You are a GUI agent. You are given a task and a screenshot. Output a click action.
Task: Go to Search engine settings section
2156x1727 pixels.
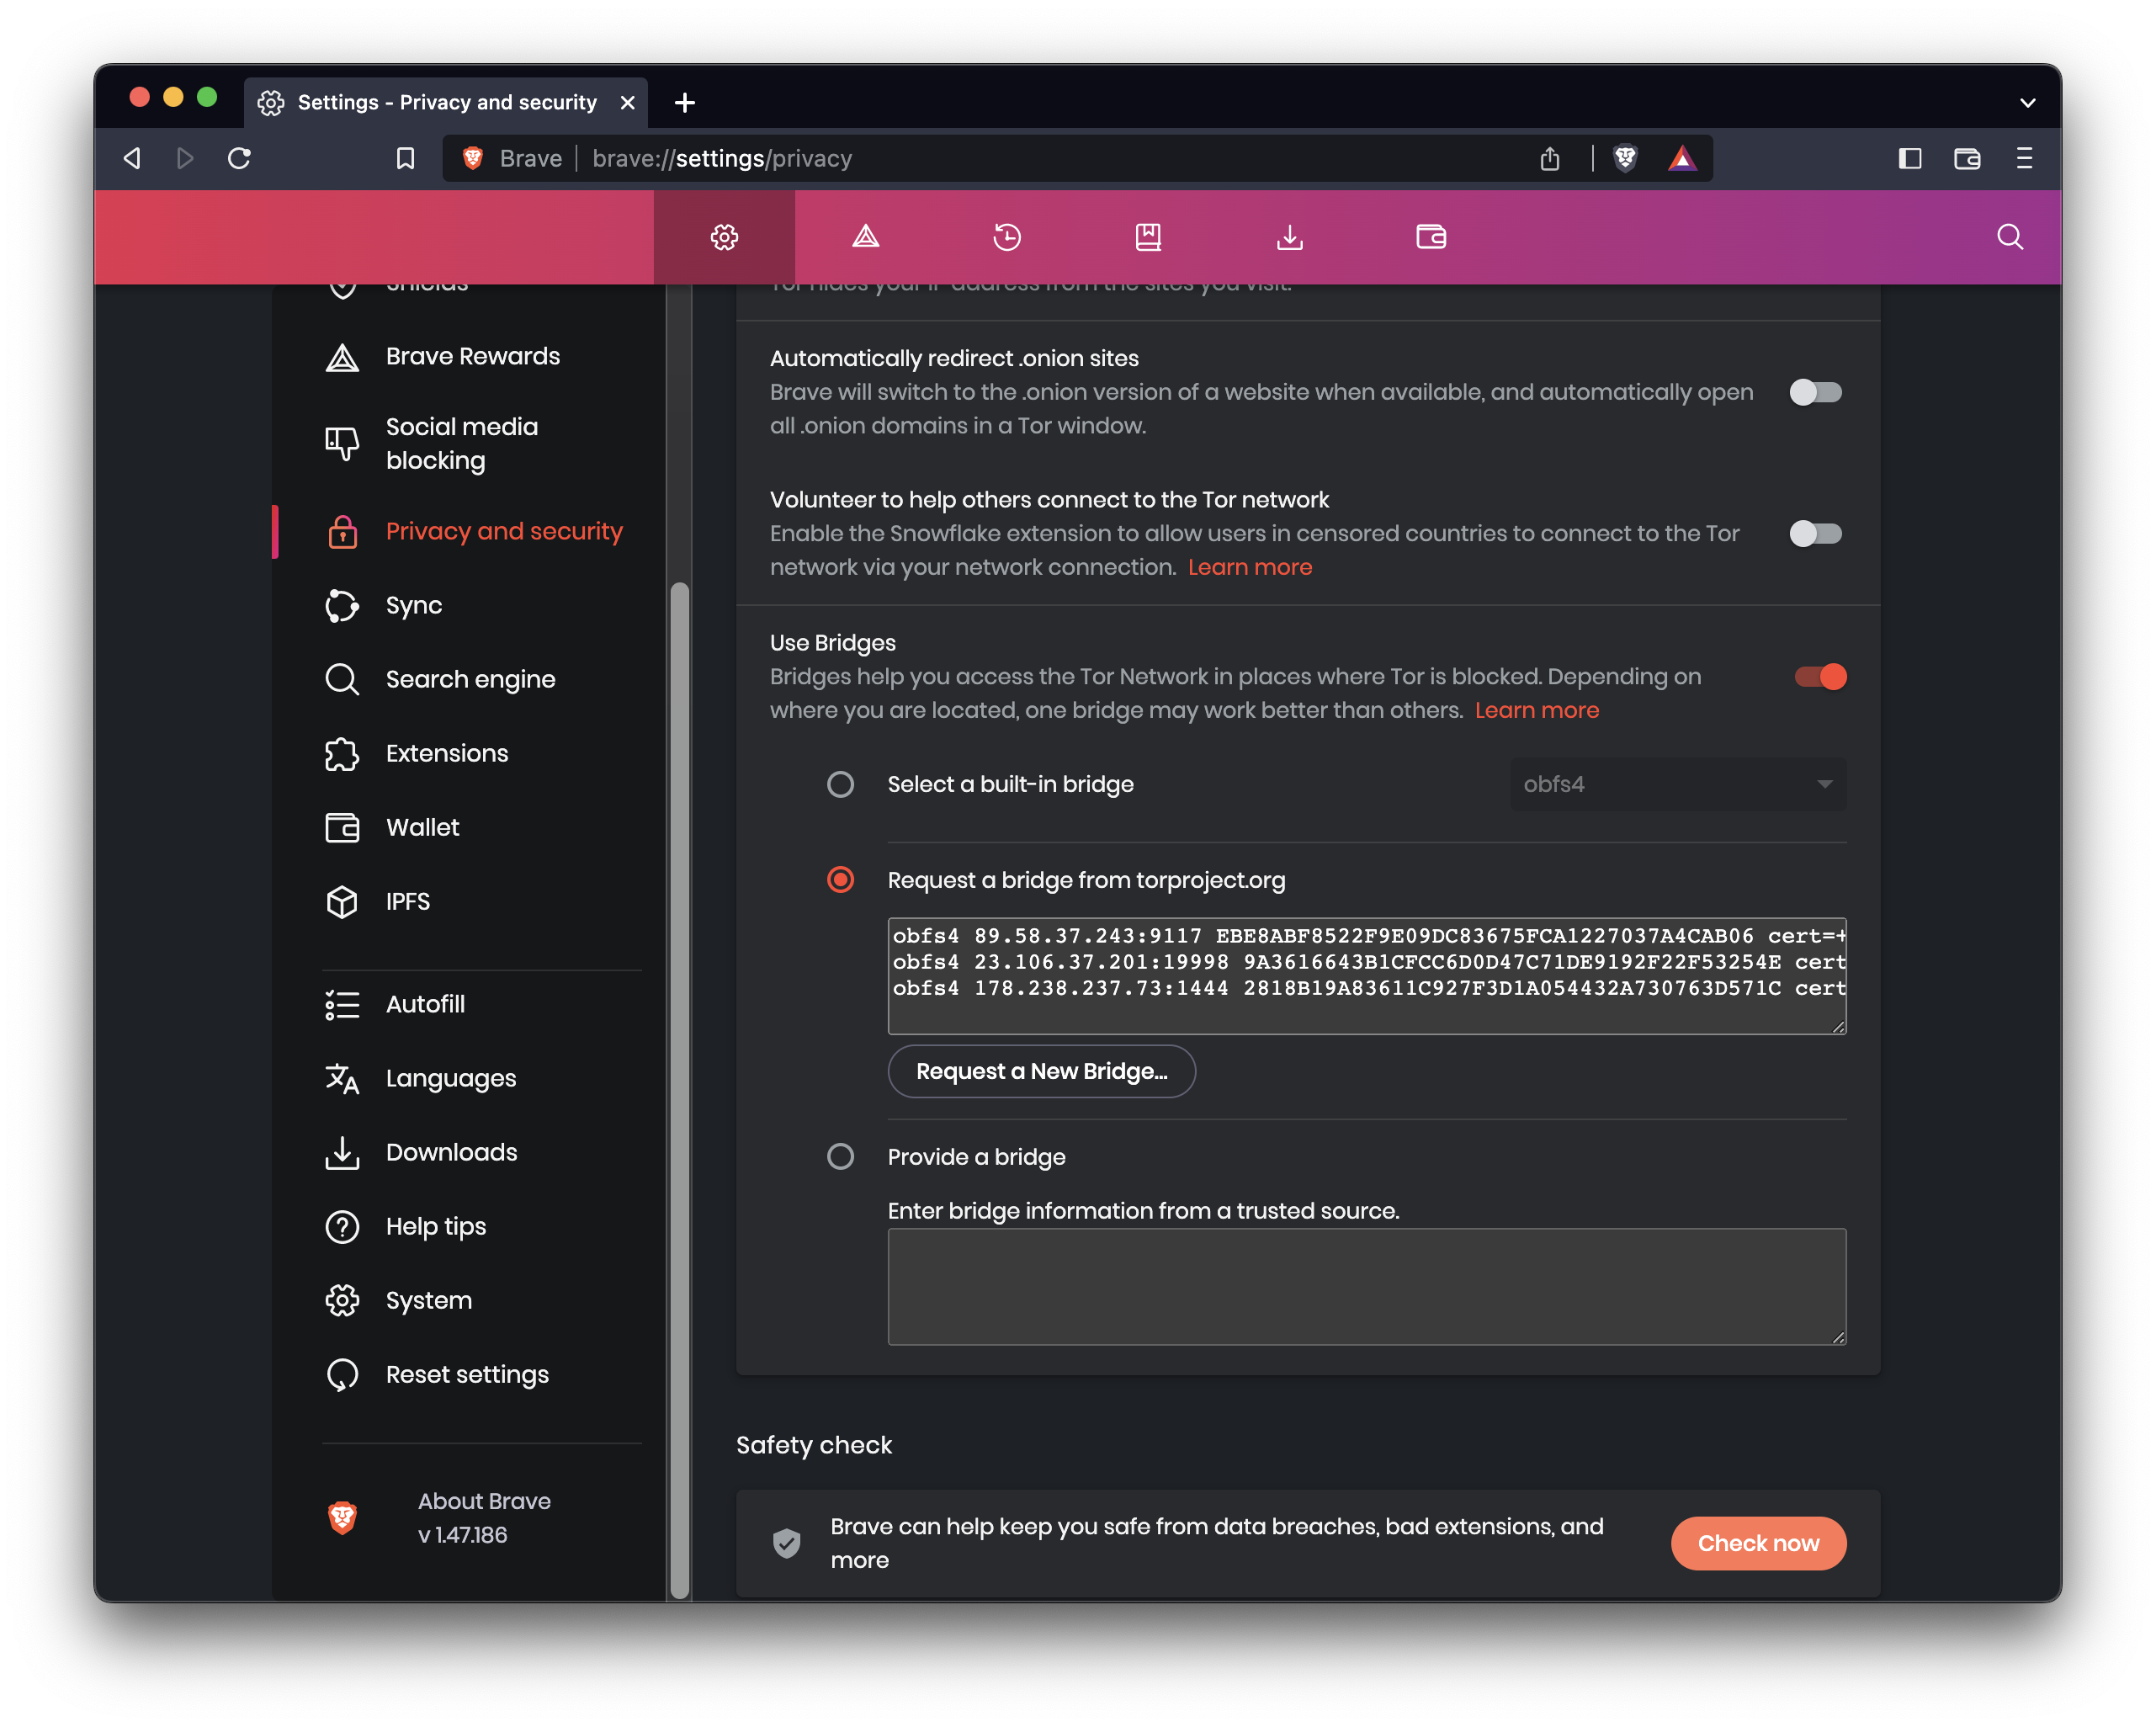point(470,679)
